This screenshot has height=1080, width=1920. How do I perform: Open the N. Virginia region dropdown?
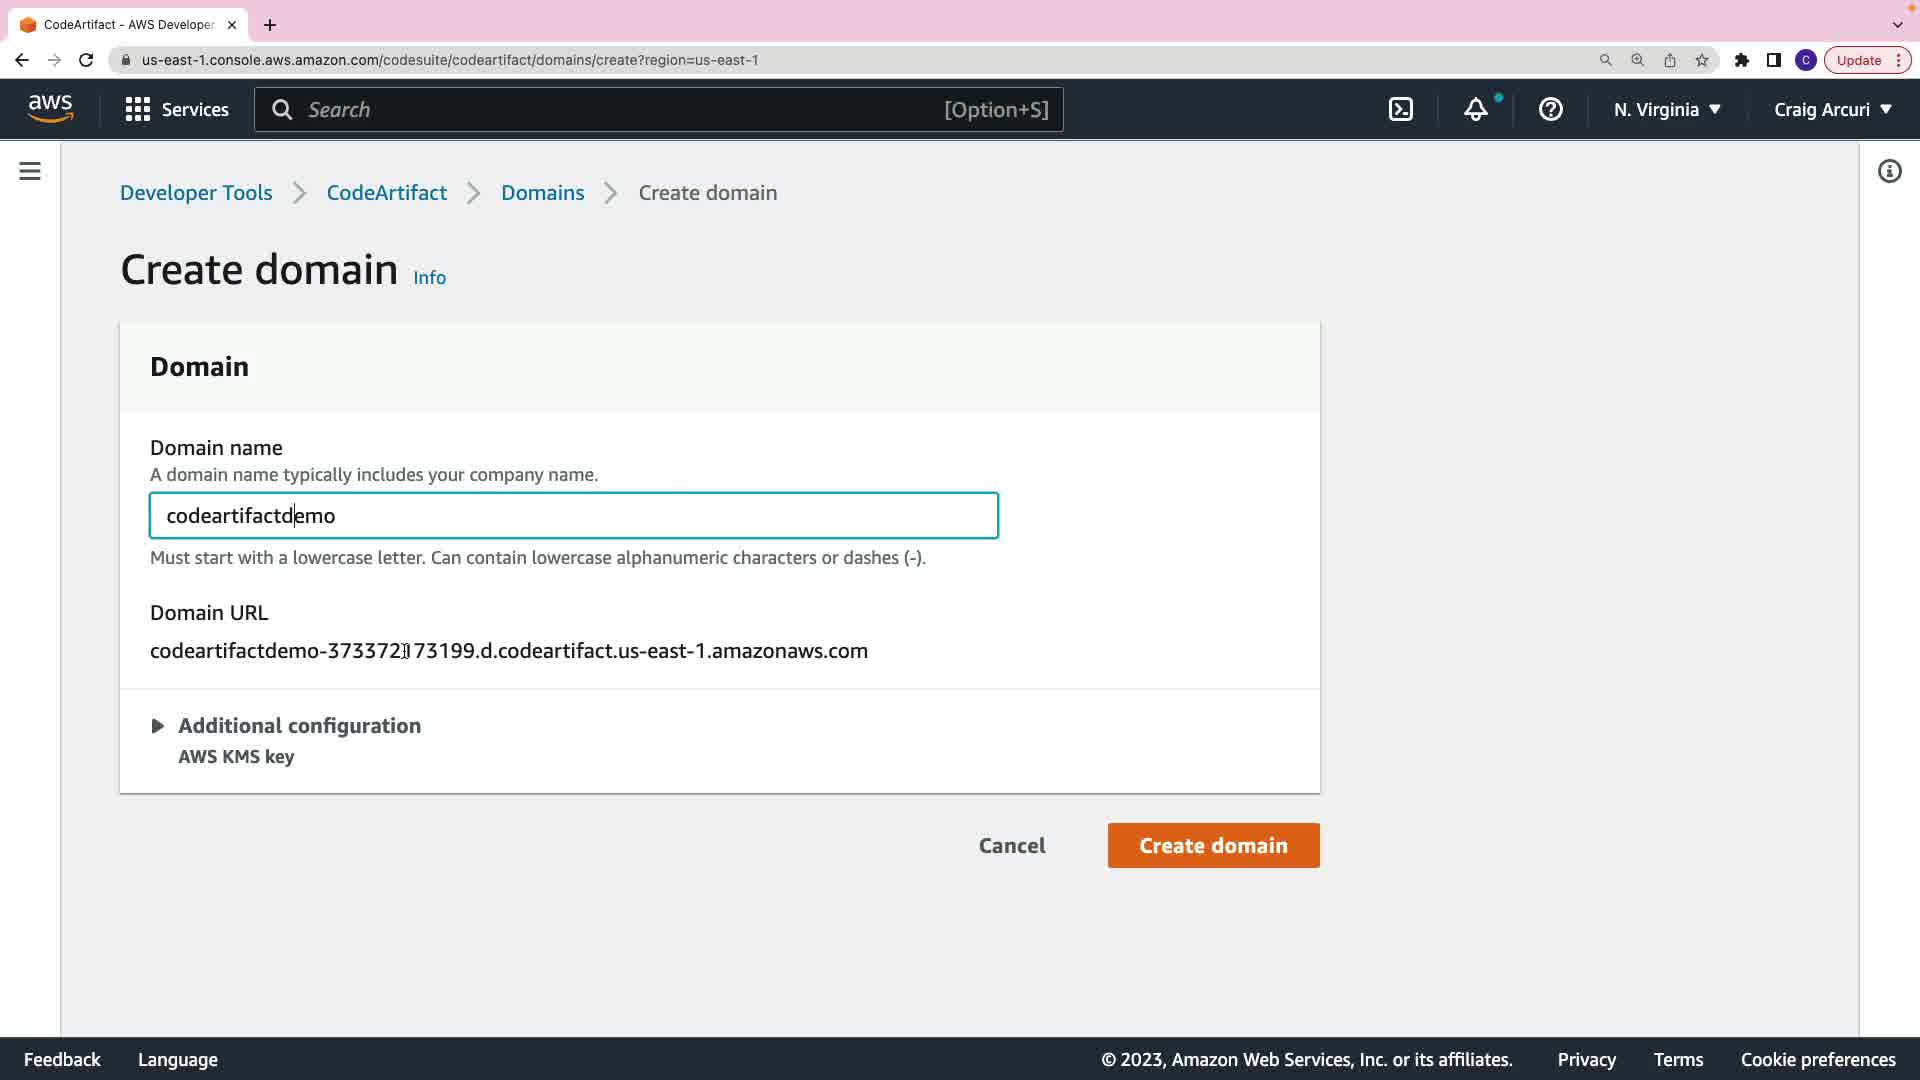point(1667,110)
